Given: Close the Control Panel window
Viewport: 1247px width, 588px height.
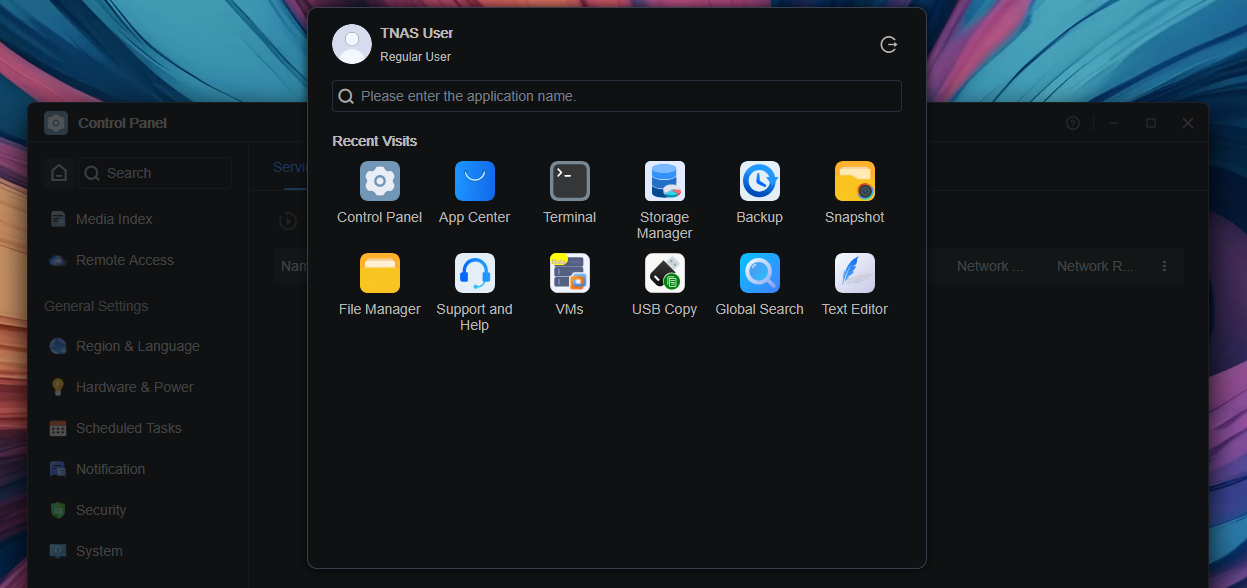Looking at the screenshot, I should tap(1188, 123).
